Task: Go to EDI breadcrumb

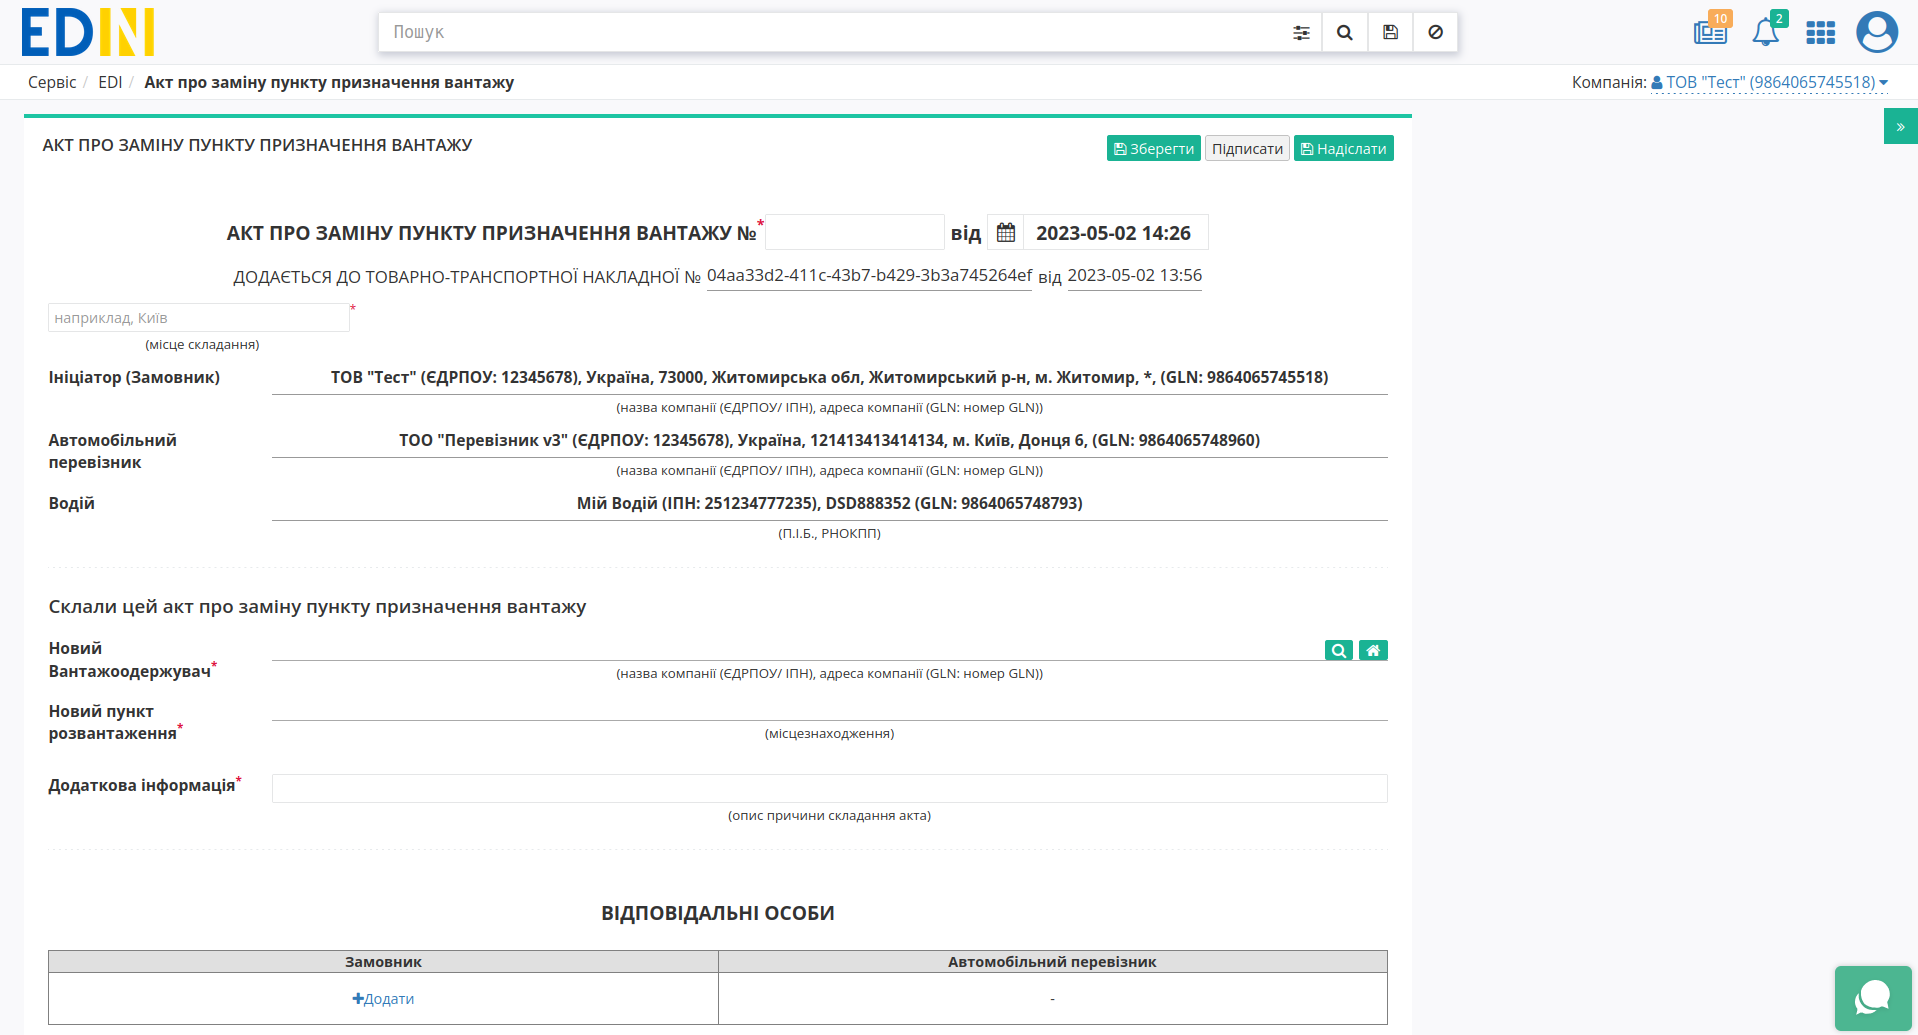Action: click(x=110, y=82)
